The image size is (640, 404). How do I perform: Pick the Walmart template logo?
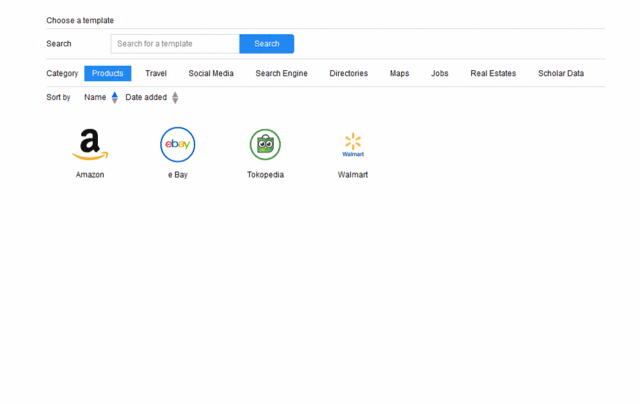point(353,144)
